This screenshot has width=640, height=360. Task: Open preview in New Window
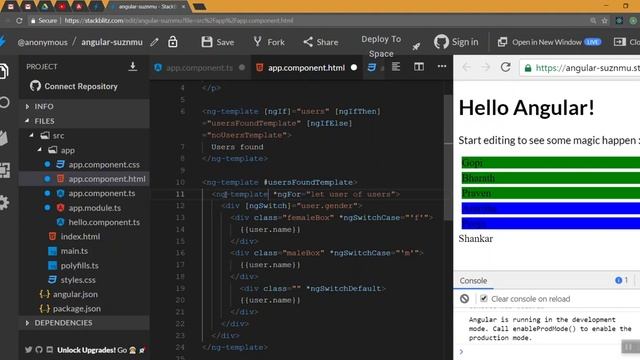pos(549,42)
